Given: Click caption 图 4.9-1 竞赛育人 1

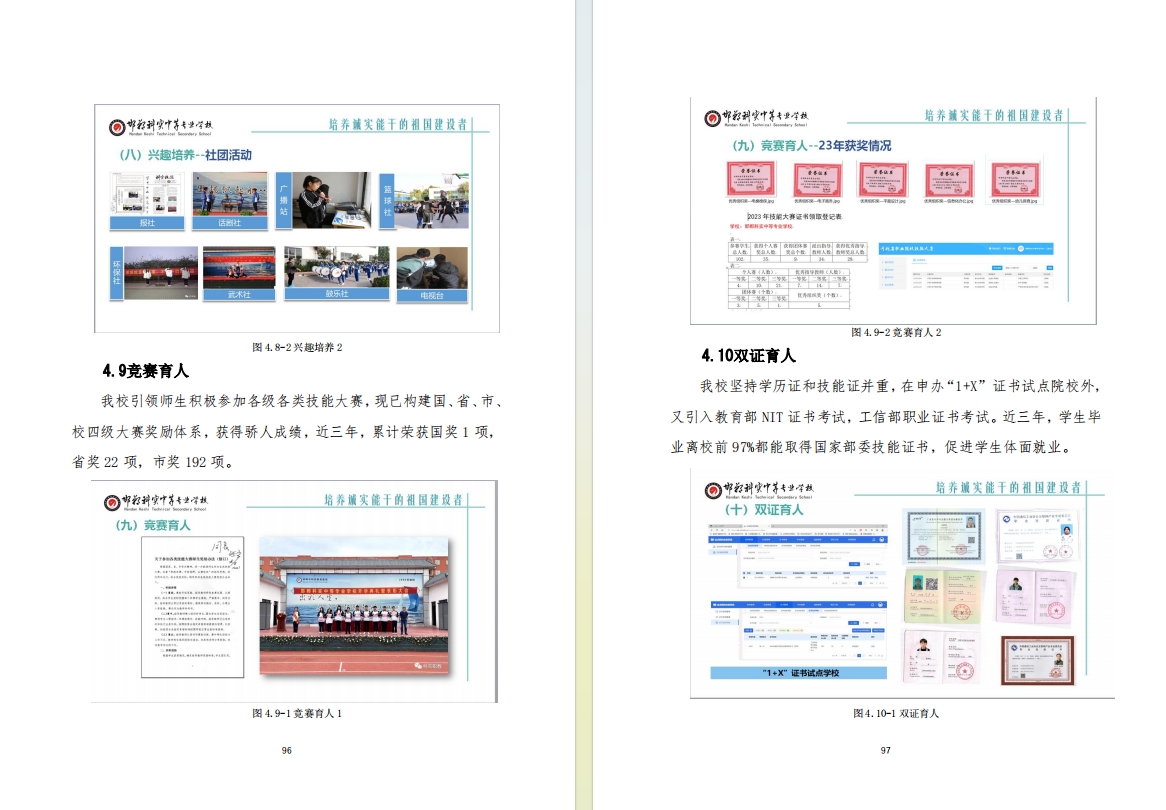Looking at the screenshot, I should (x=297, y=713).
